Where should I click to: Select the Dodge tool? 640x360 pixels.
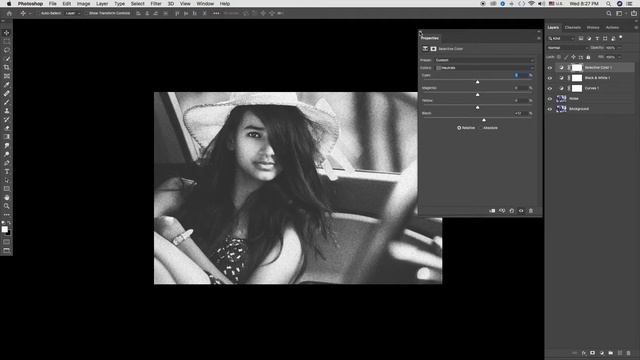[x=7, y=154]
